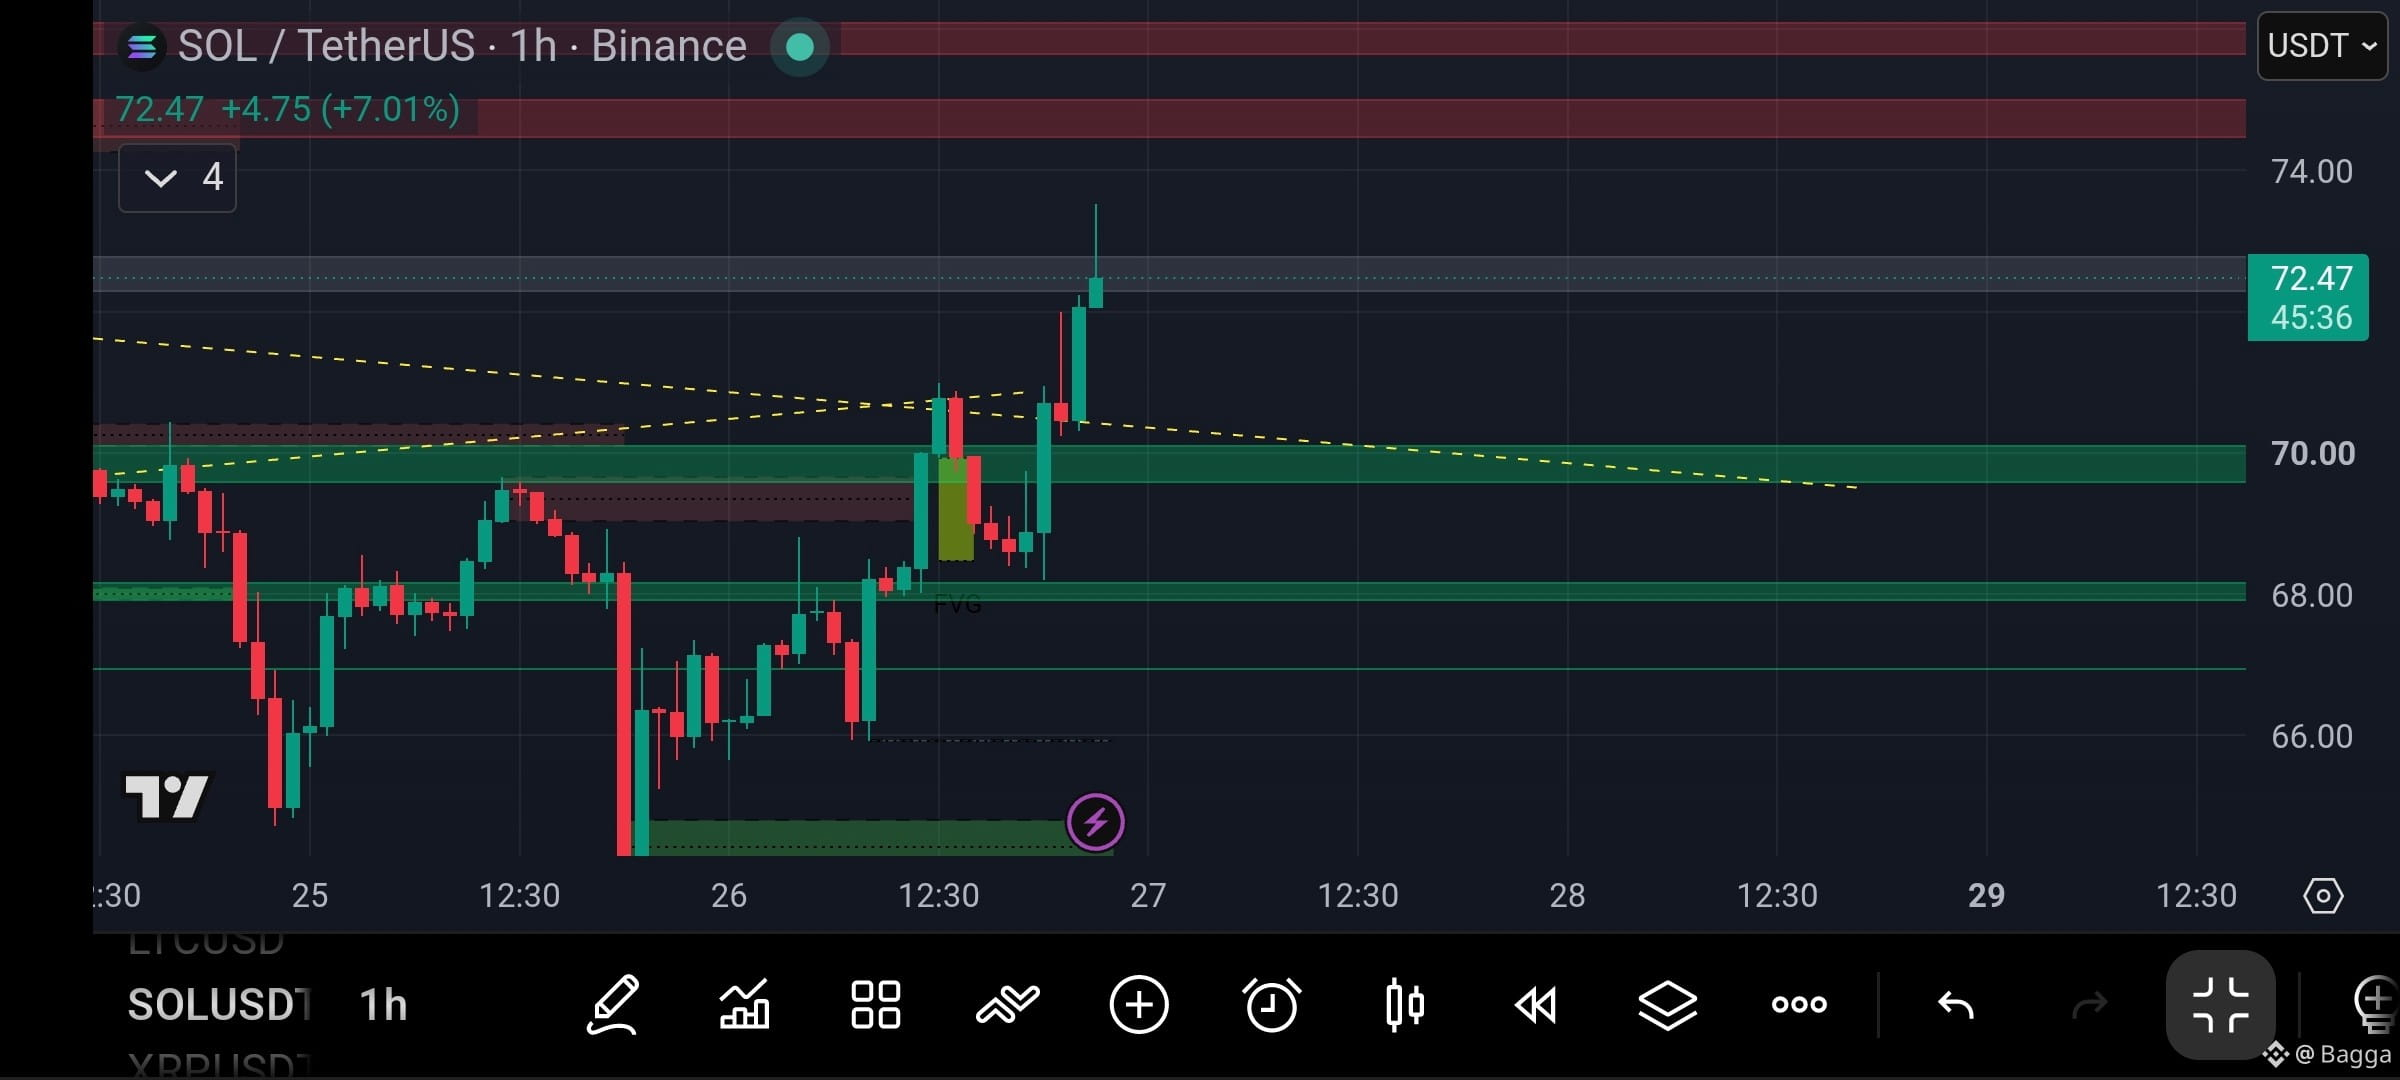Click the 68.00 price scale label
Viewport: 2400px width, 1080px height.
pyautogui.click(x=2311, y=595)
